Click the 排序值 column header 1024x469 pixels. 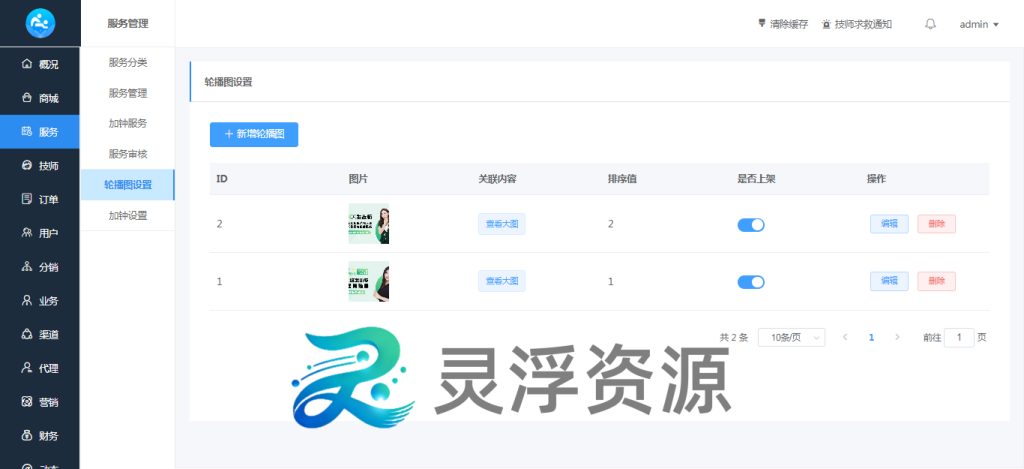(x=622, y=179)
